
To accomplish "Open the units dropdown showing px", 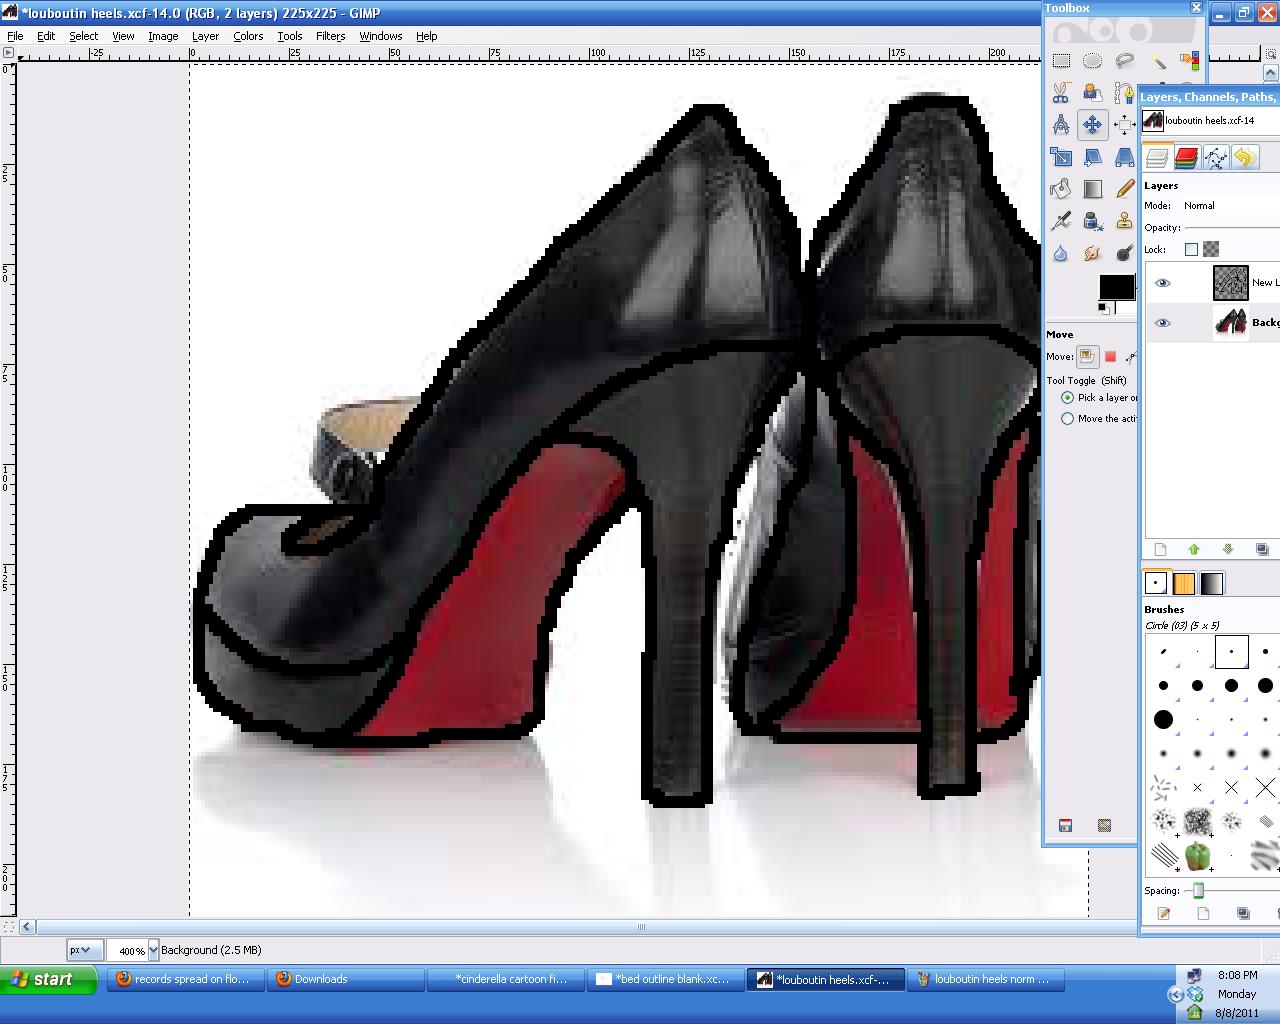I will pos(85,950).
